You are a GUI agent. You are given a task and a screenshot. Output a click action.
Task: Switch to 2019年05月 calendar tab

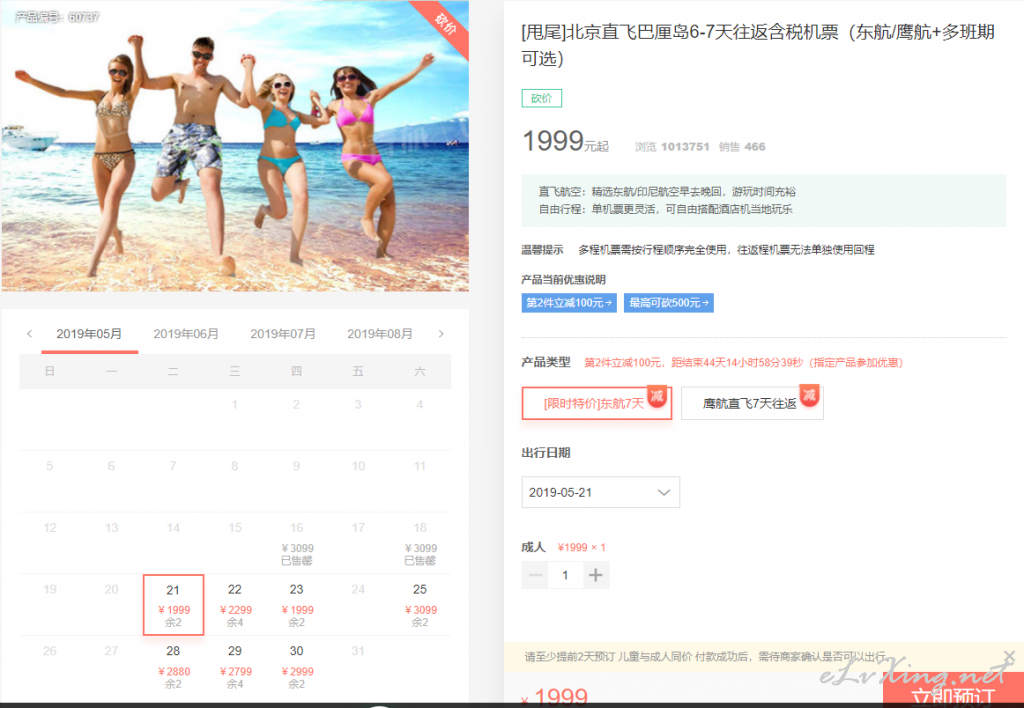(x=89, y=334)
